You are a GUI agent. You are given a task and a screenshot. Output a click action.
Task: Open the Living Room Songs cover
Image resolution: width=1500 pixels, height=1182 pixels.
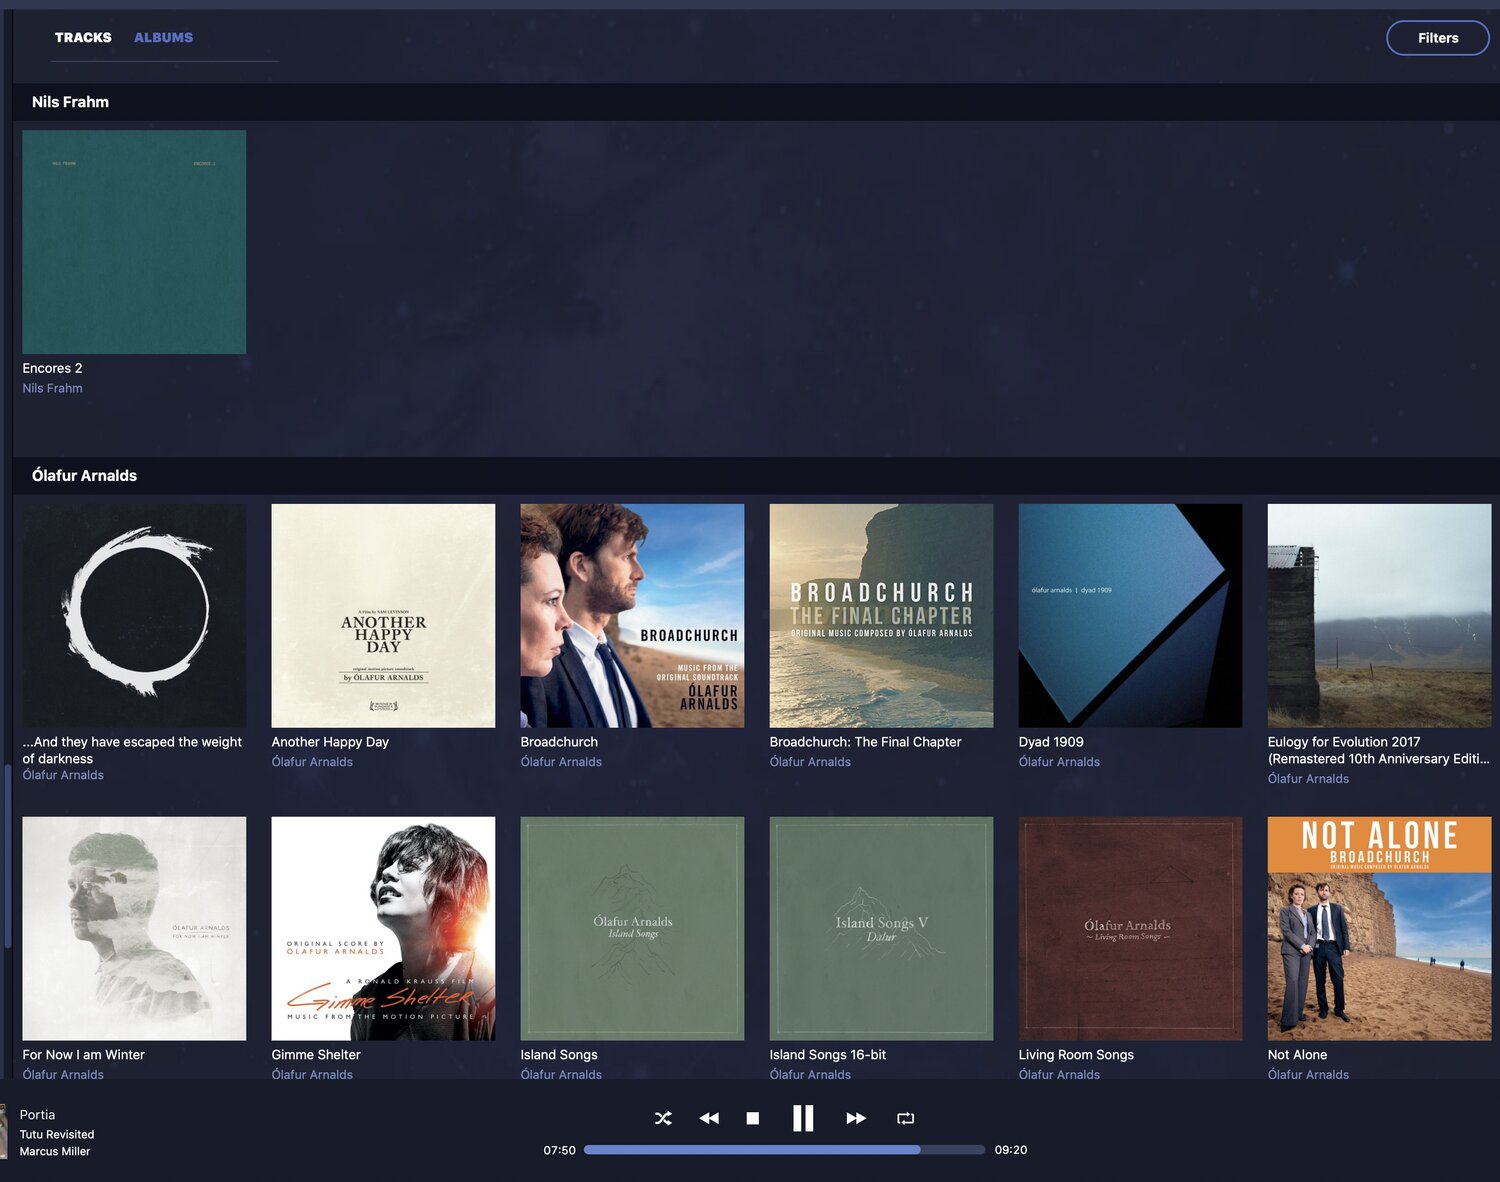coord(1130,929)
